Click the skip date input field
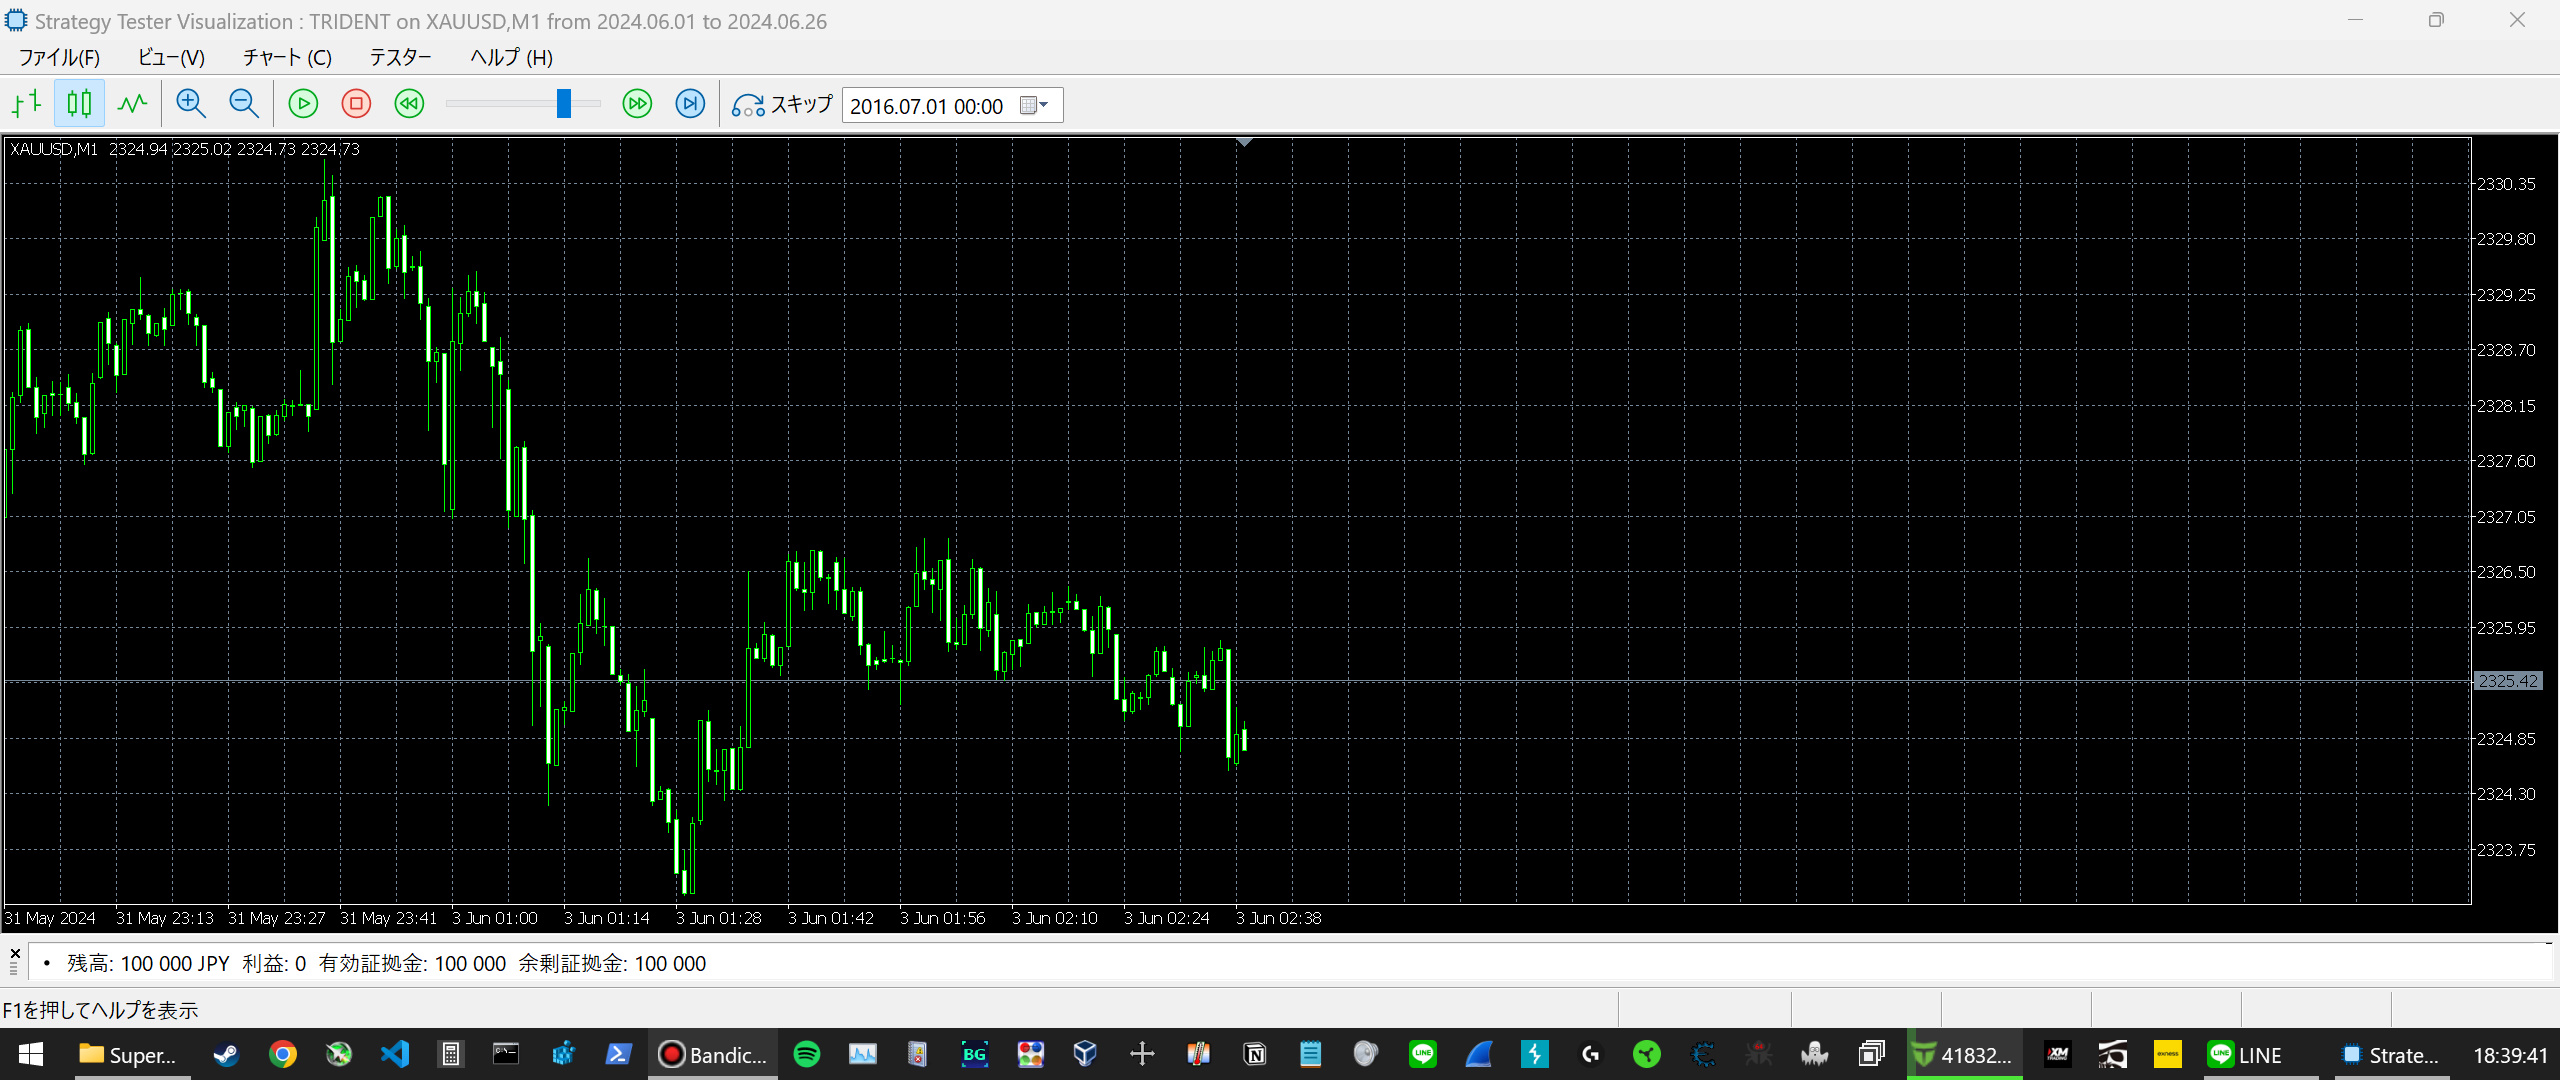Viewport: 2560px width, 1080px height. coord(926,106)
